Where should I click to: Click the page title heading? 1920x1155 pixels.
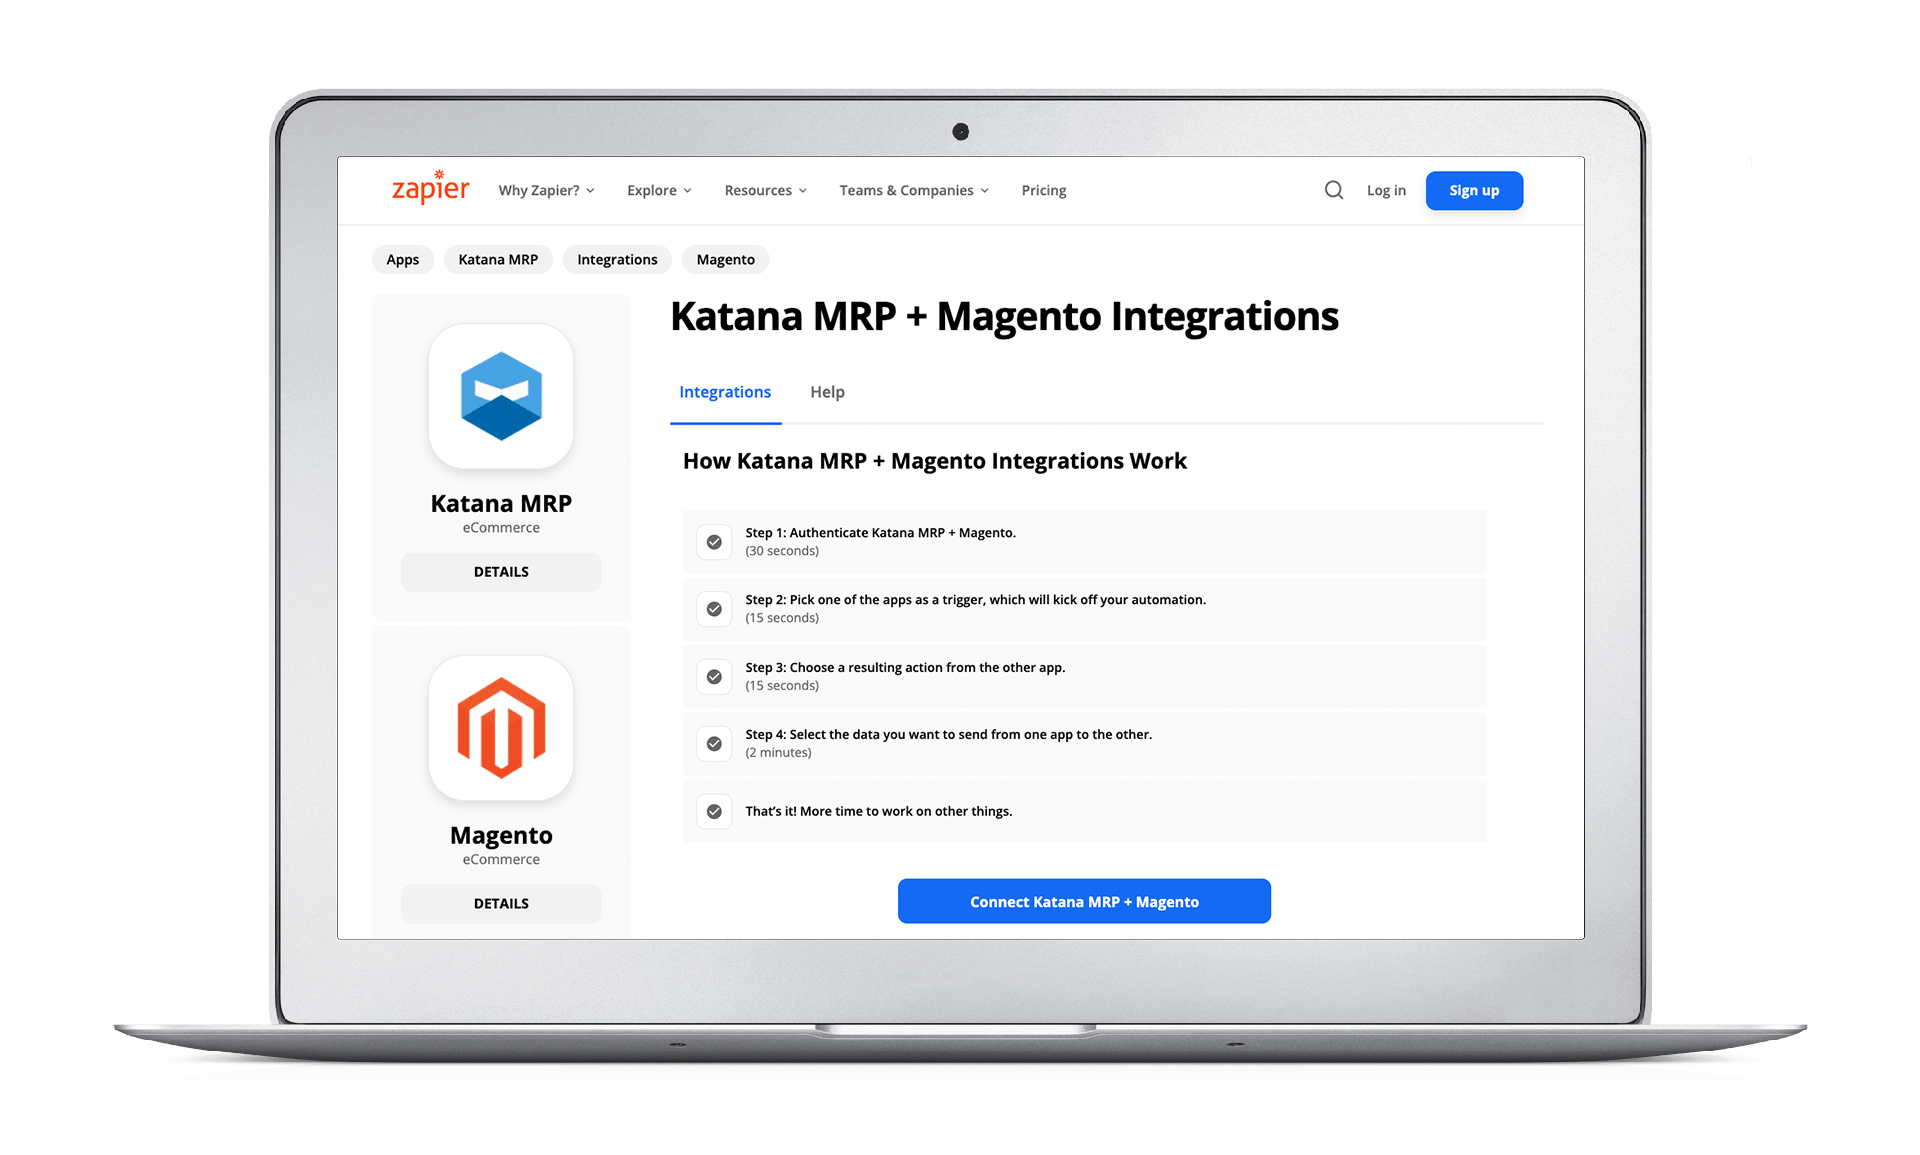[1004, 316]
